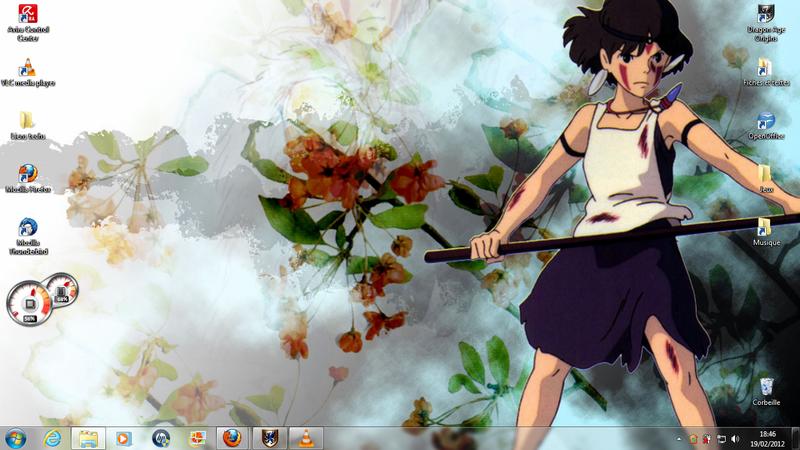Image resolution: width=800 pixels, height=450 pixels.
Task: Click the small memory usage gauge gadget
Action: [x=61, y=290]
